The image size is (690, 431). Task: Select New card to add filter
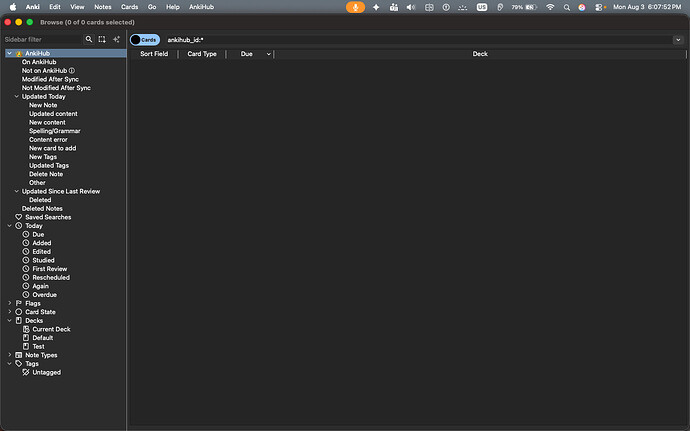52,148
